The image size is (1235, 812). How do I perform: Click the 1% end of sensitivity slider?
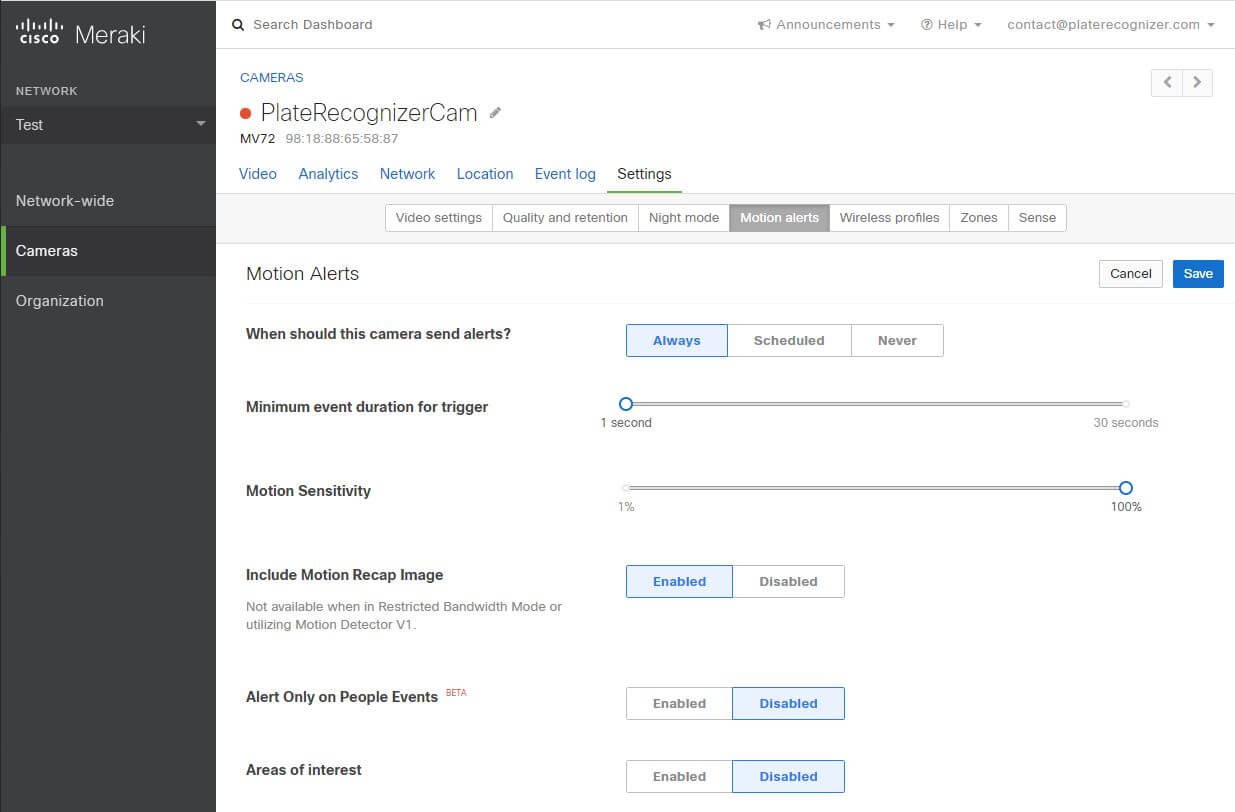[x=626, y=488]
